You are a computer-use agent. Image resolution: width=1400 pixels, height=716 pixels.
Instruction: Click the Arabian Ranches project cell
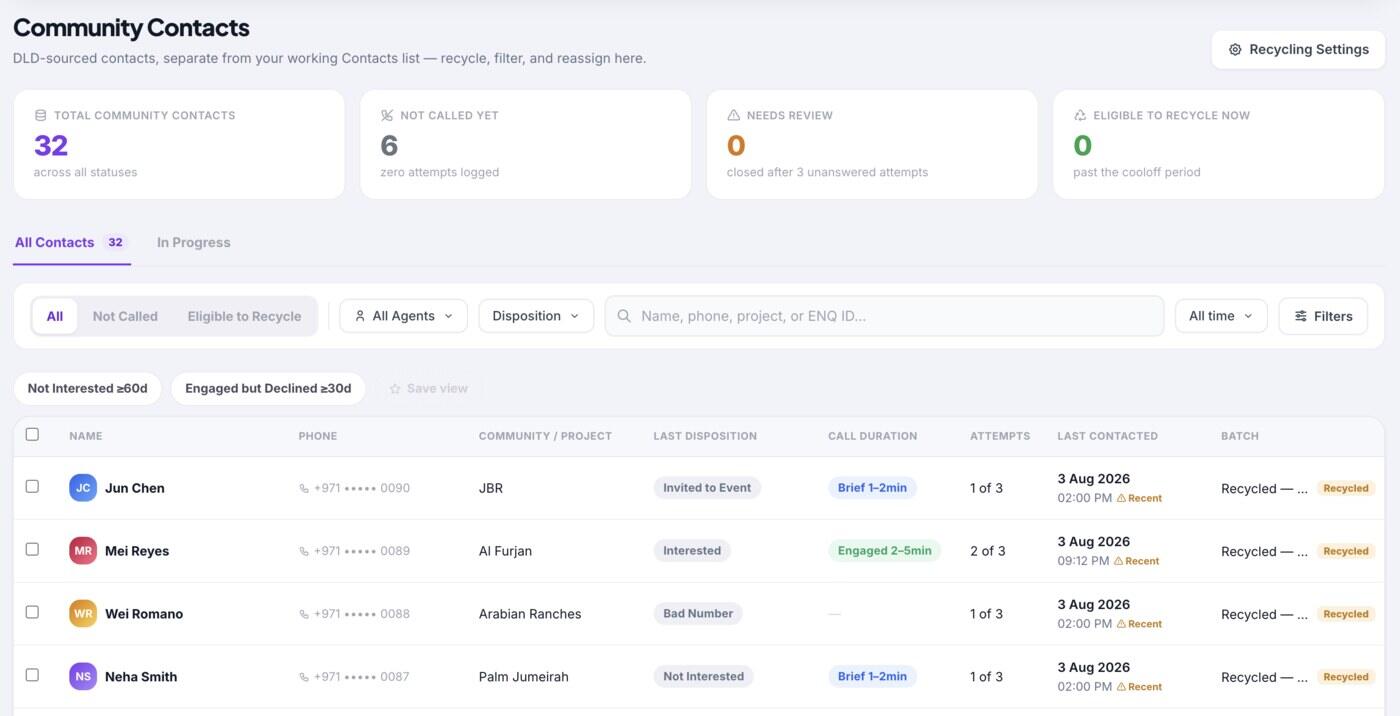(530, 614)
